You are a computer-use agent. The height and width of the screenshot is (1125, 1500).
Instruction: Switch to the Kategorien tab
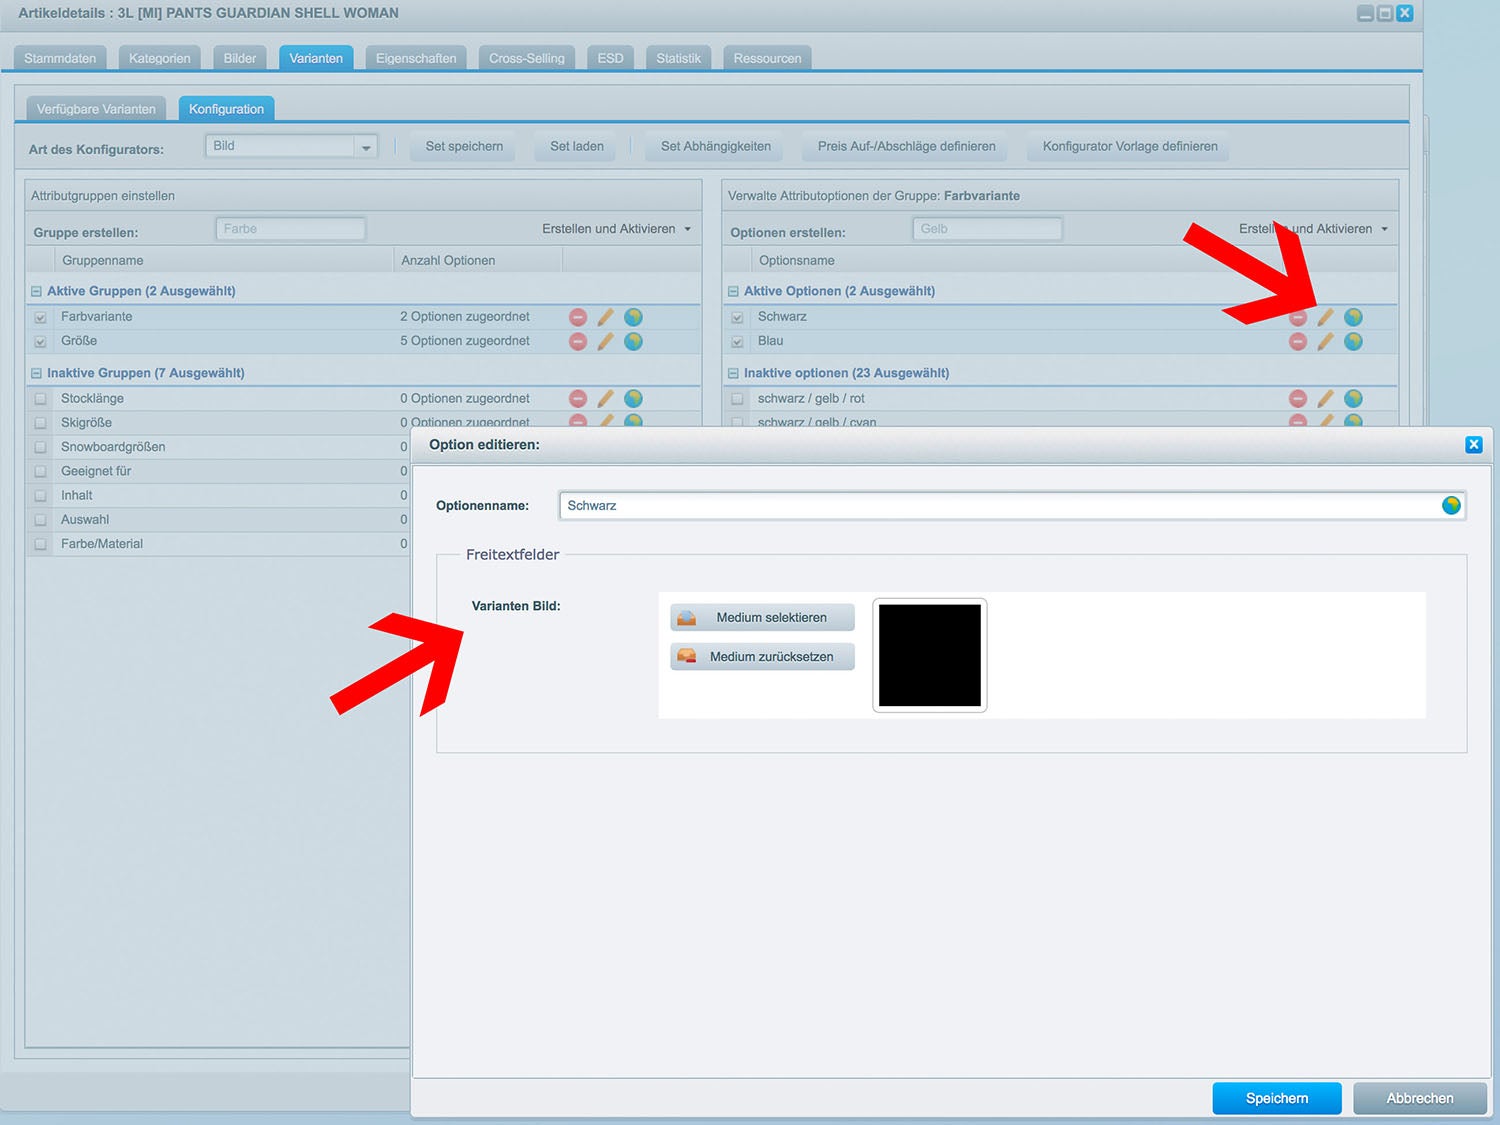[x=160, y=58]
